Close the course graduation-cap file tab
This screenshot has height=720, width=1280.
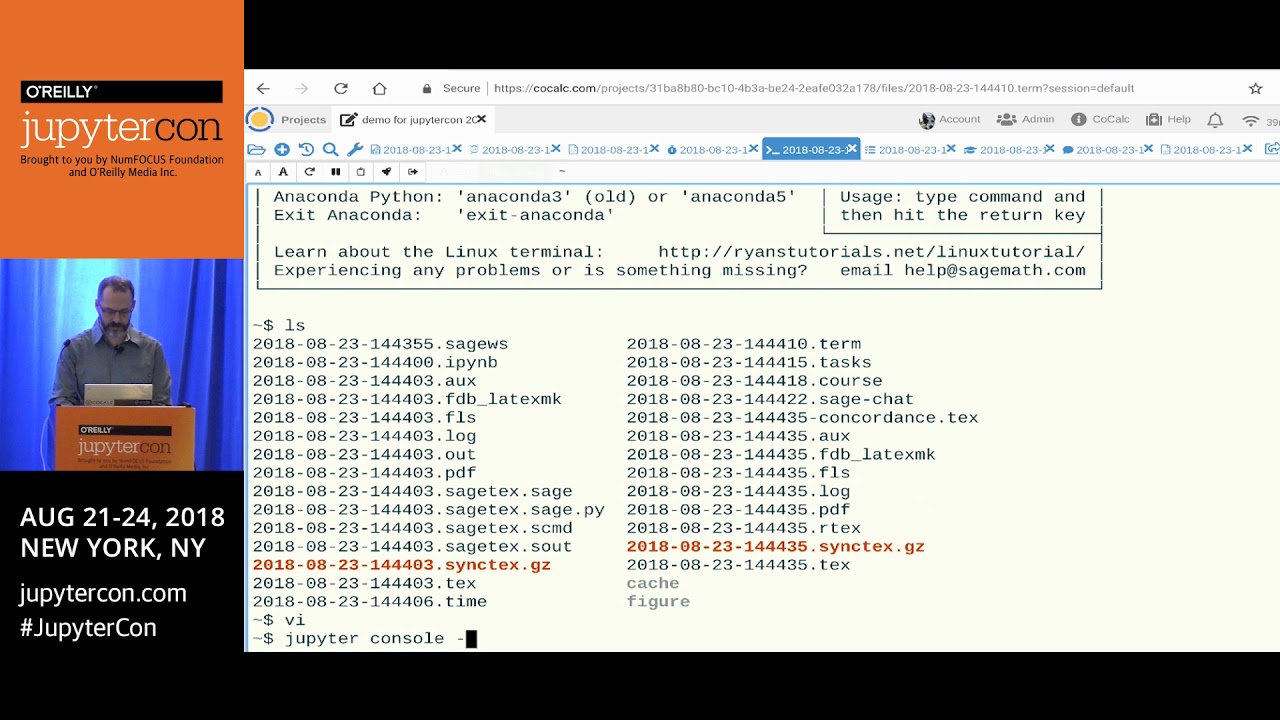tap(1050, 150)
